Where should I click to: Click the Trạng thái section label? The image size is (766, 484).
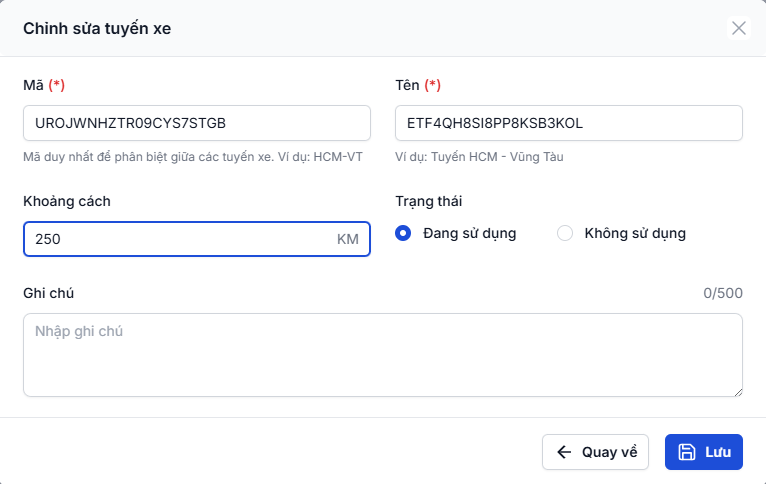428,201
